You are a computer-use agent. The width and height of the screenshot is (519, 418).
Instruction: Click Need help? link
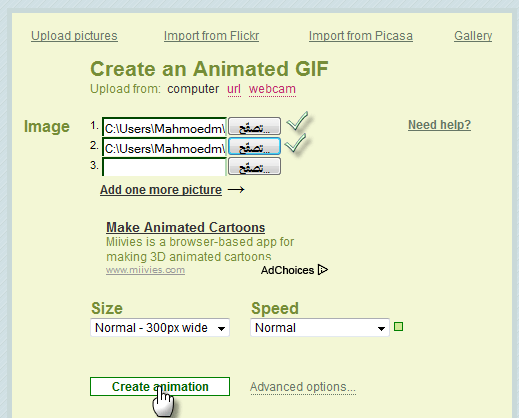click(439, 125)
